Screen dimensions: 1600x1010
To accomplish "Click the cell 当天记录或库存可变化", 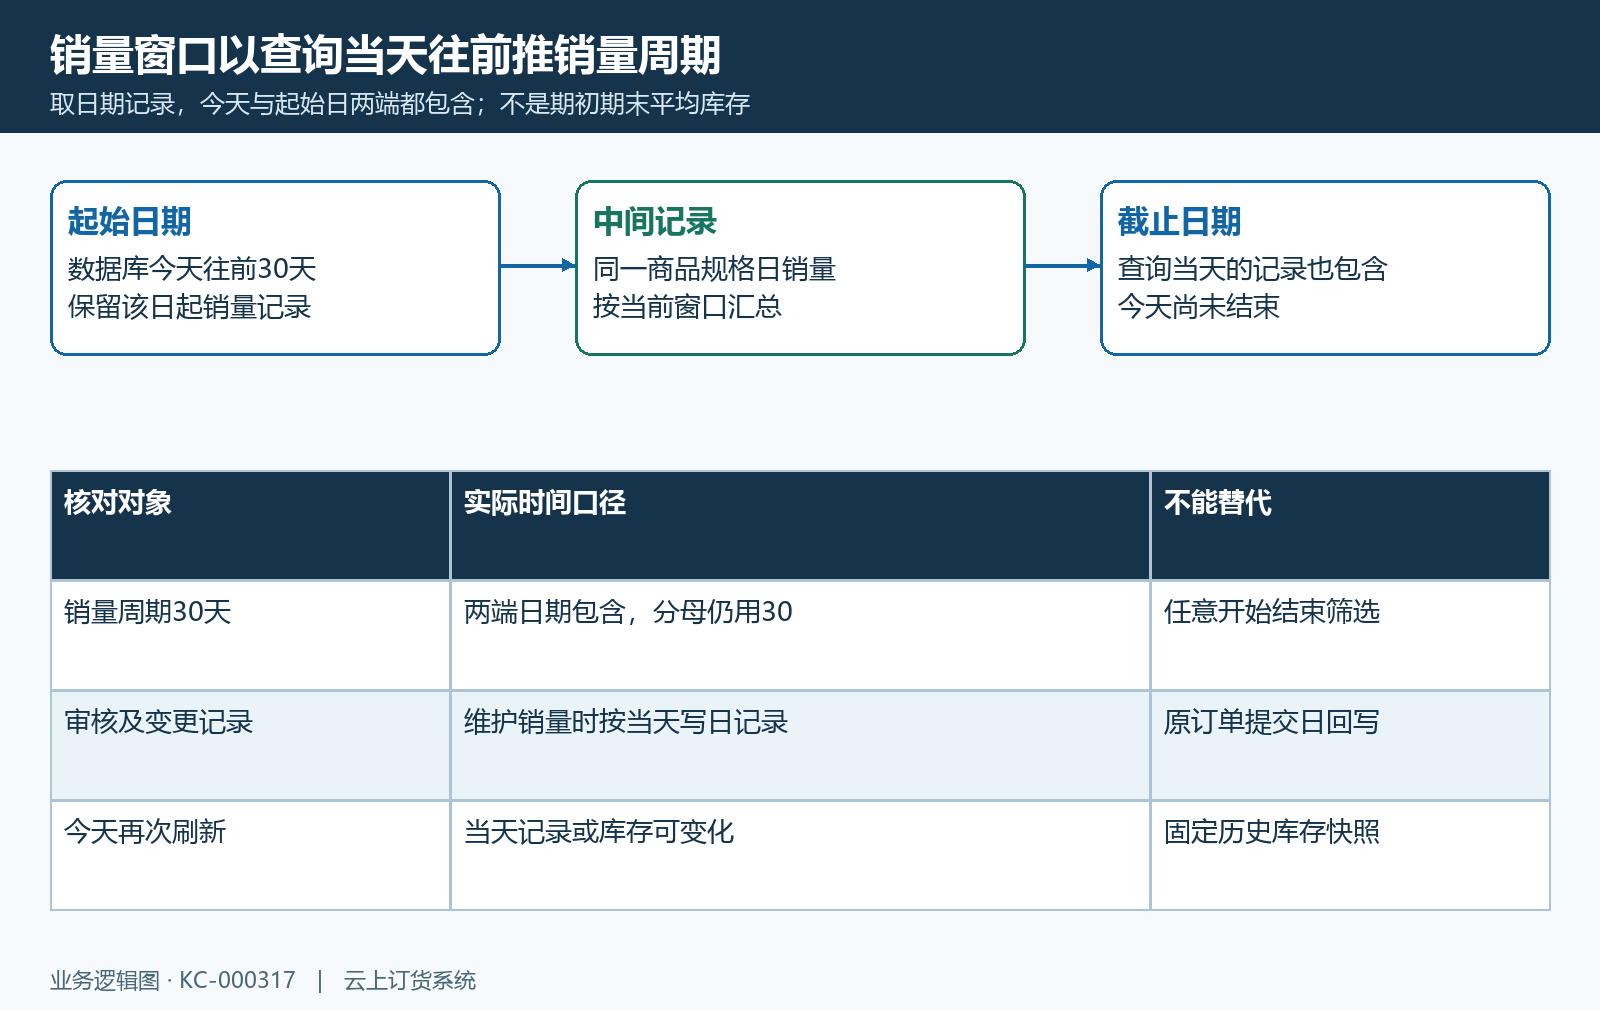I will [x=800, y=855].
